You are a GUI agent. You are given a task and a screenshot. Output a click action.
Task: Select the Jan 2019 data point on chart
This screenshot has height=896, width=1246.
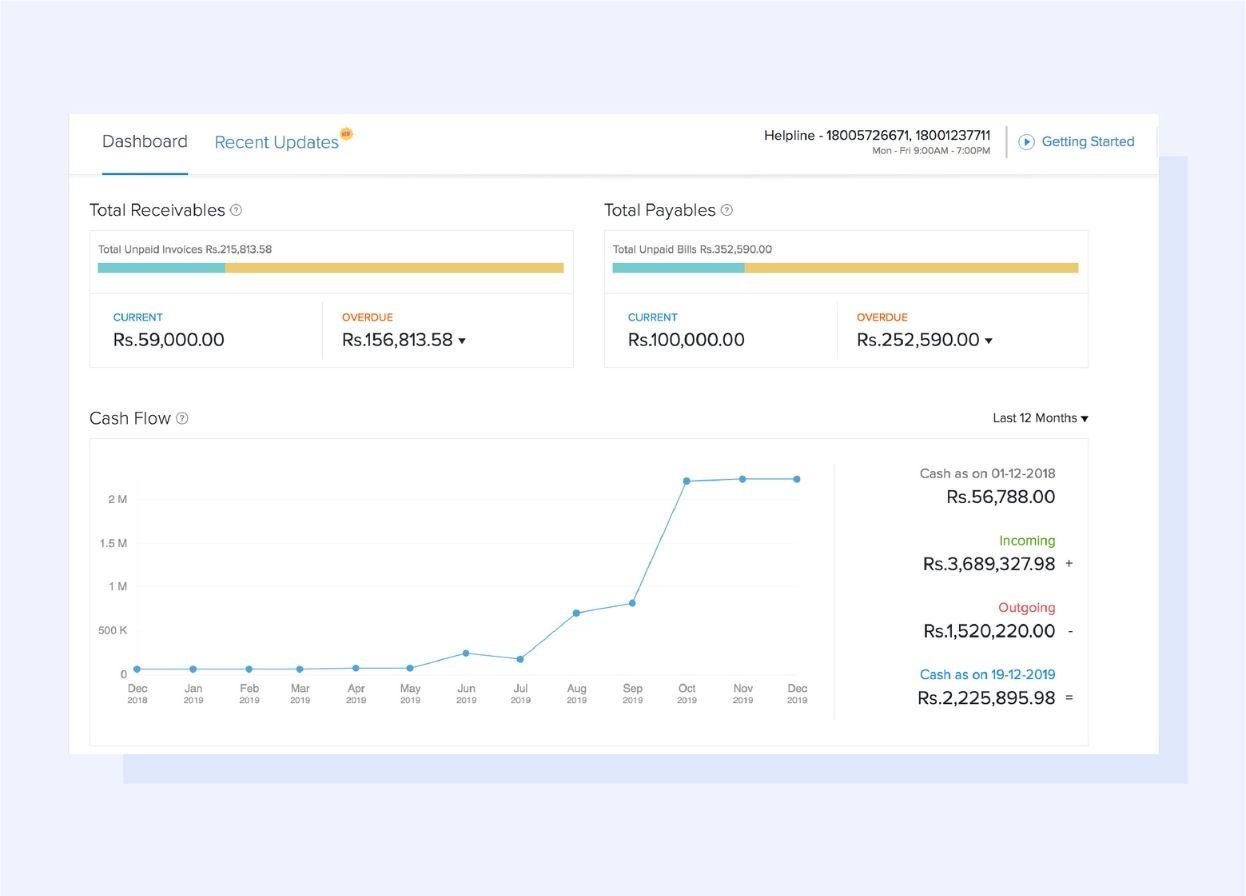(x=193, y=669)
